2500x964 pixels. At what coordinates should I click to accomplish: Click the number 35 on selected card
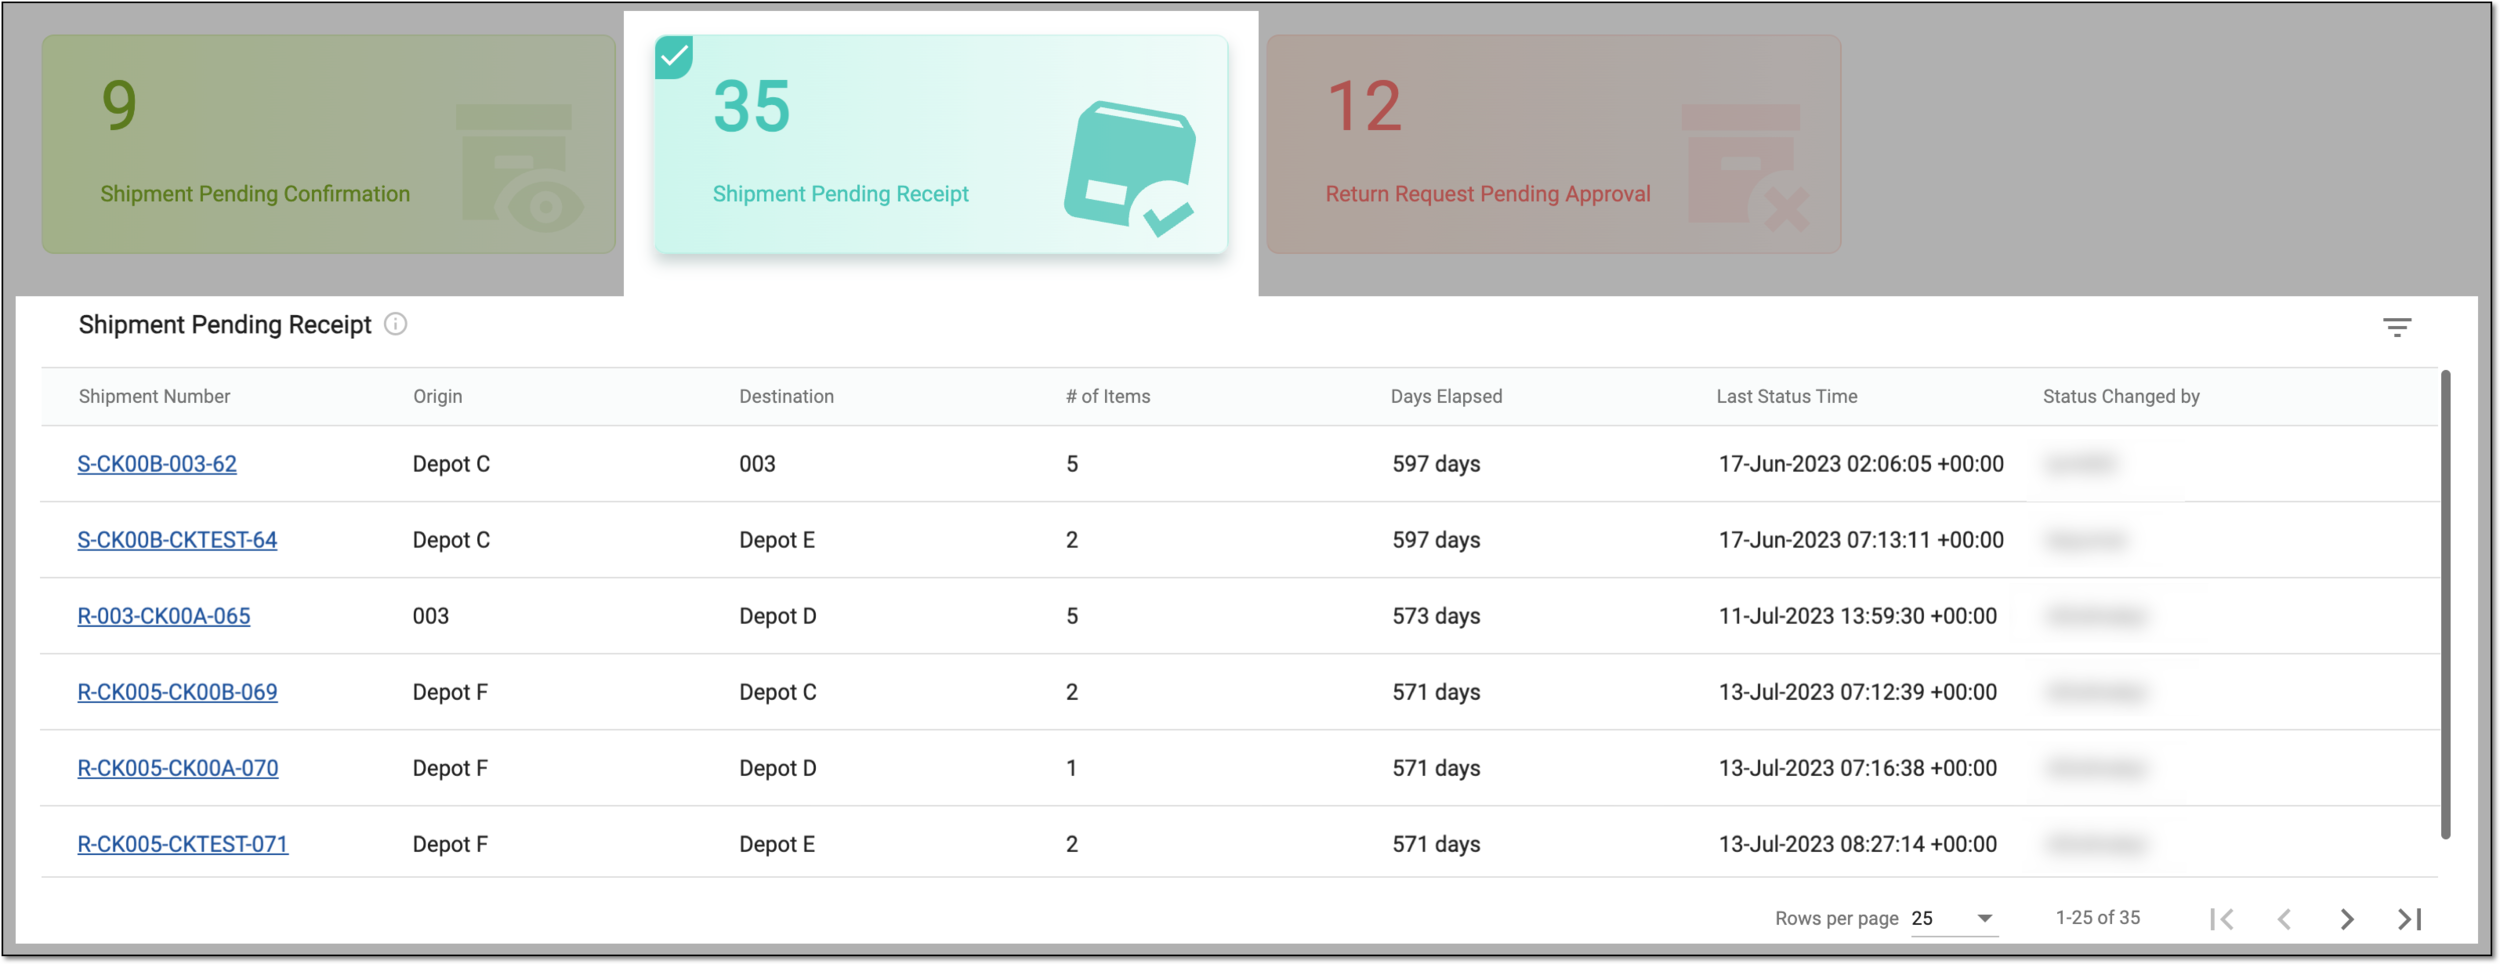click(x=752, y=106)
